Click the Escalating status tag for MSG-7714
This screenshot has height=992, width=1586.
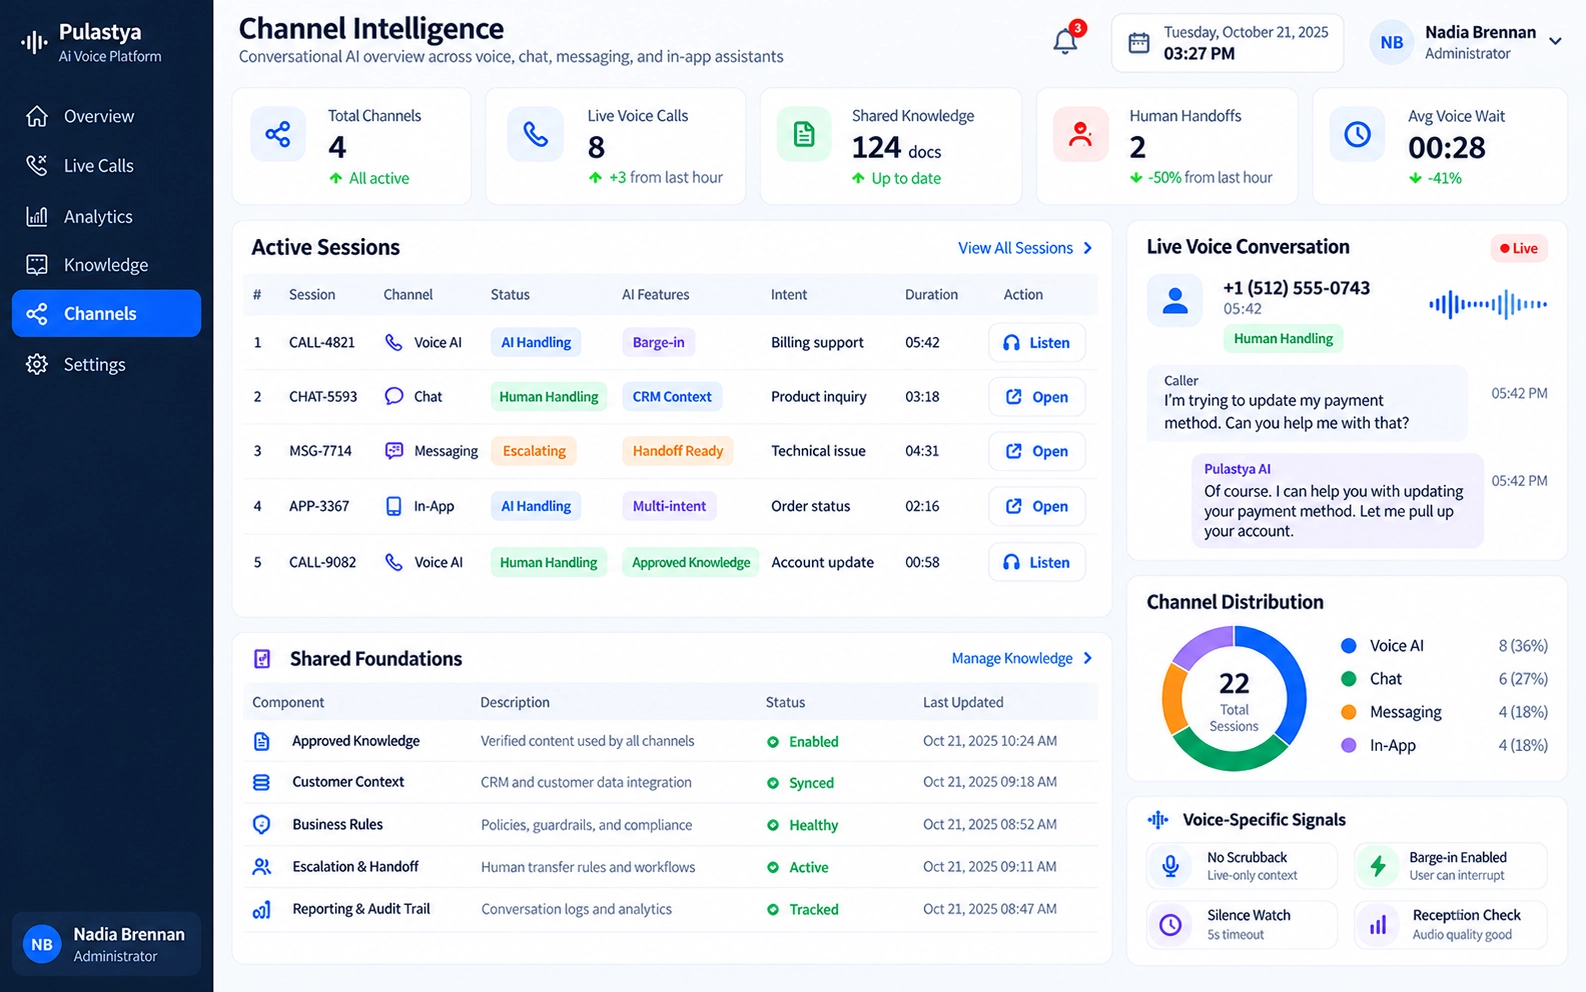(534, 451)
